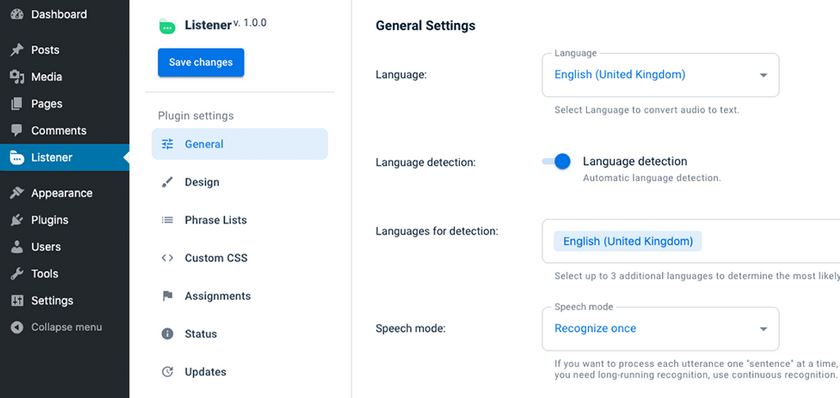Click the 'Language:' row label

pos(401,74)
